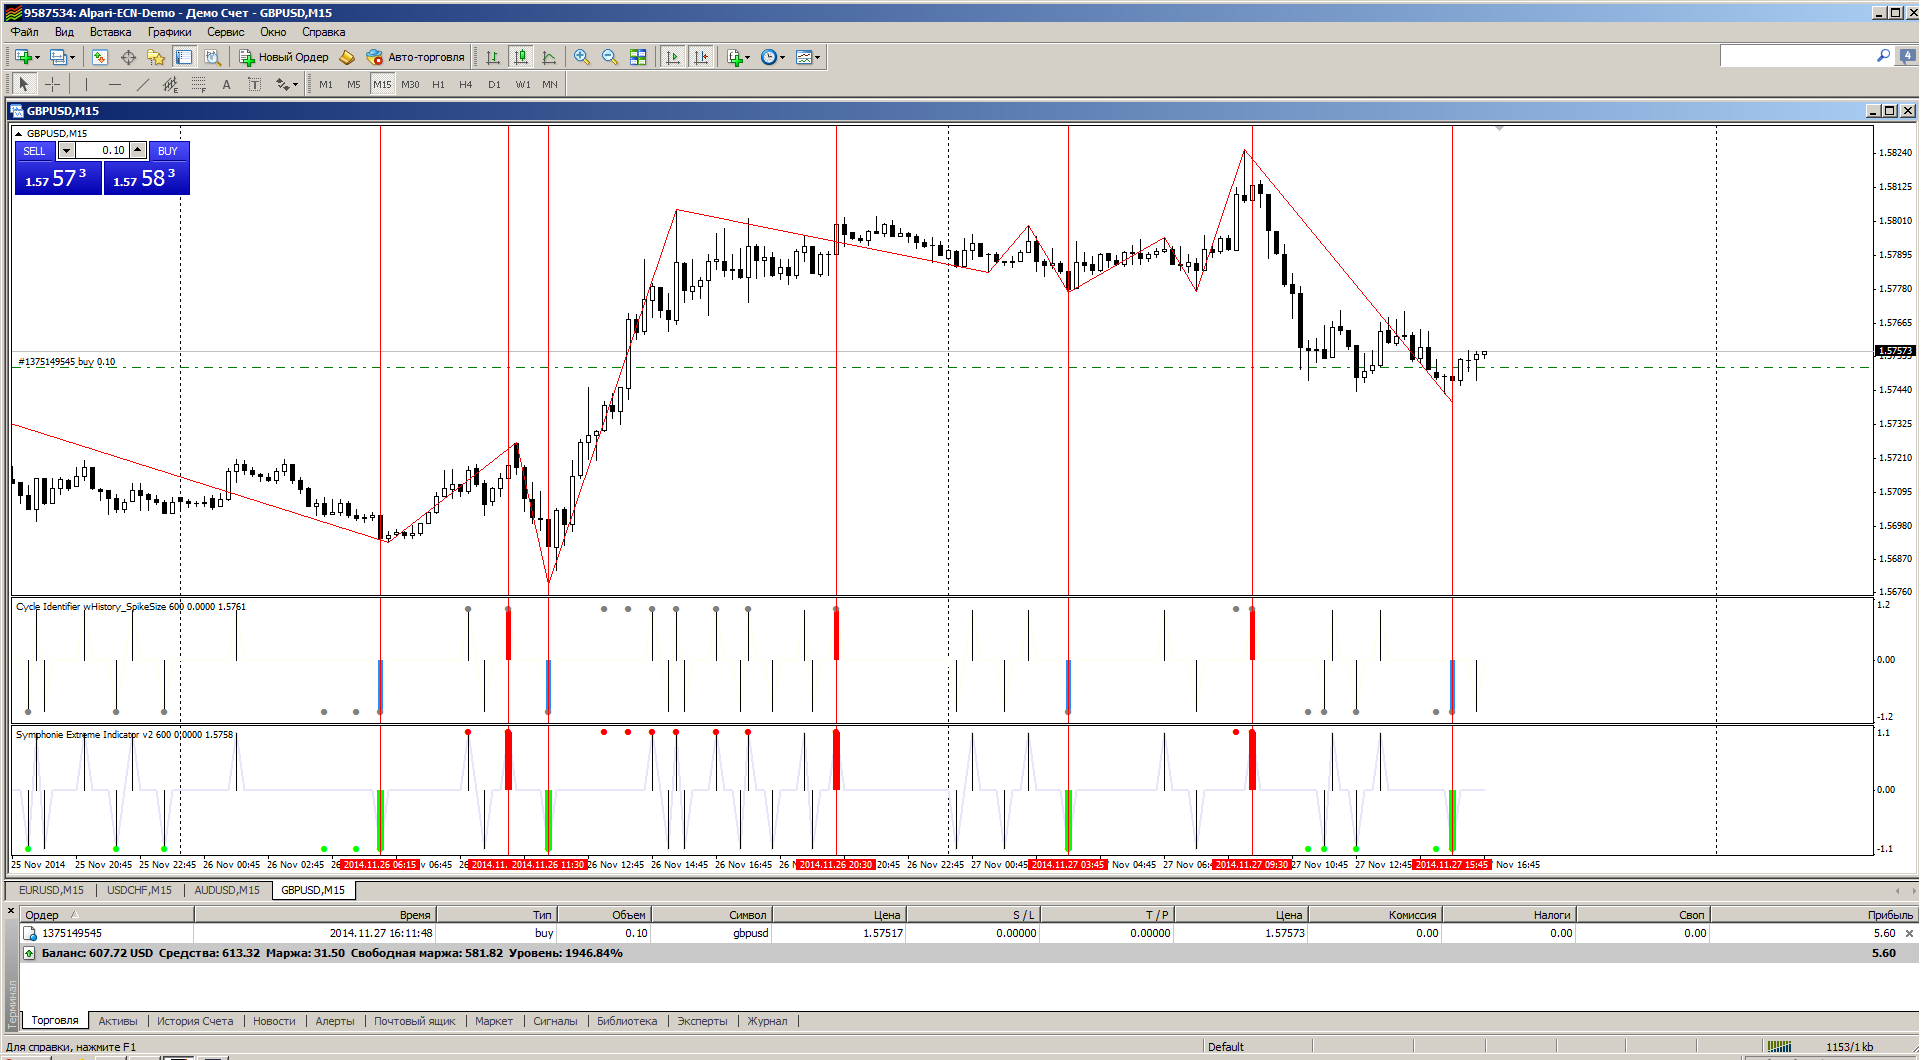This screenshot has height=1060, width=1928.
Task: Increase the trade volume with the up arrow
Action: coord(138,150)
